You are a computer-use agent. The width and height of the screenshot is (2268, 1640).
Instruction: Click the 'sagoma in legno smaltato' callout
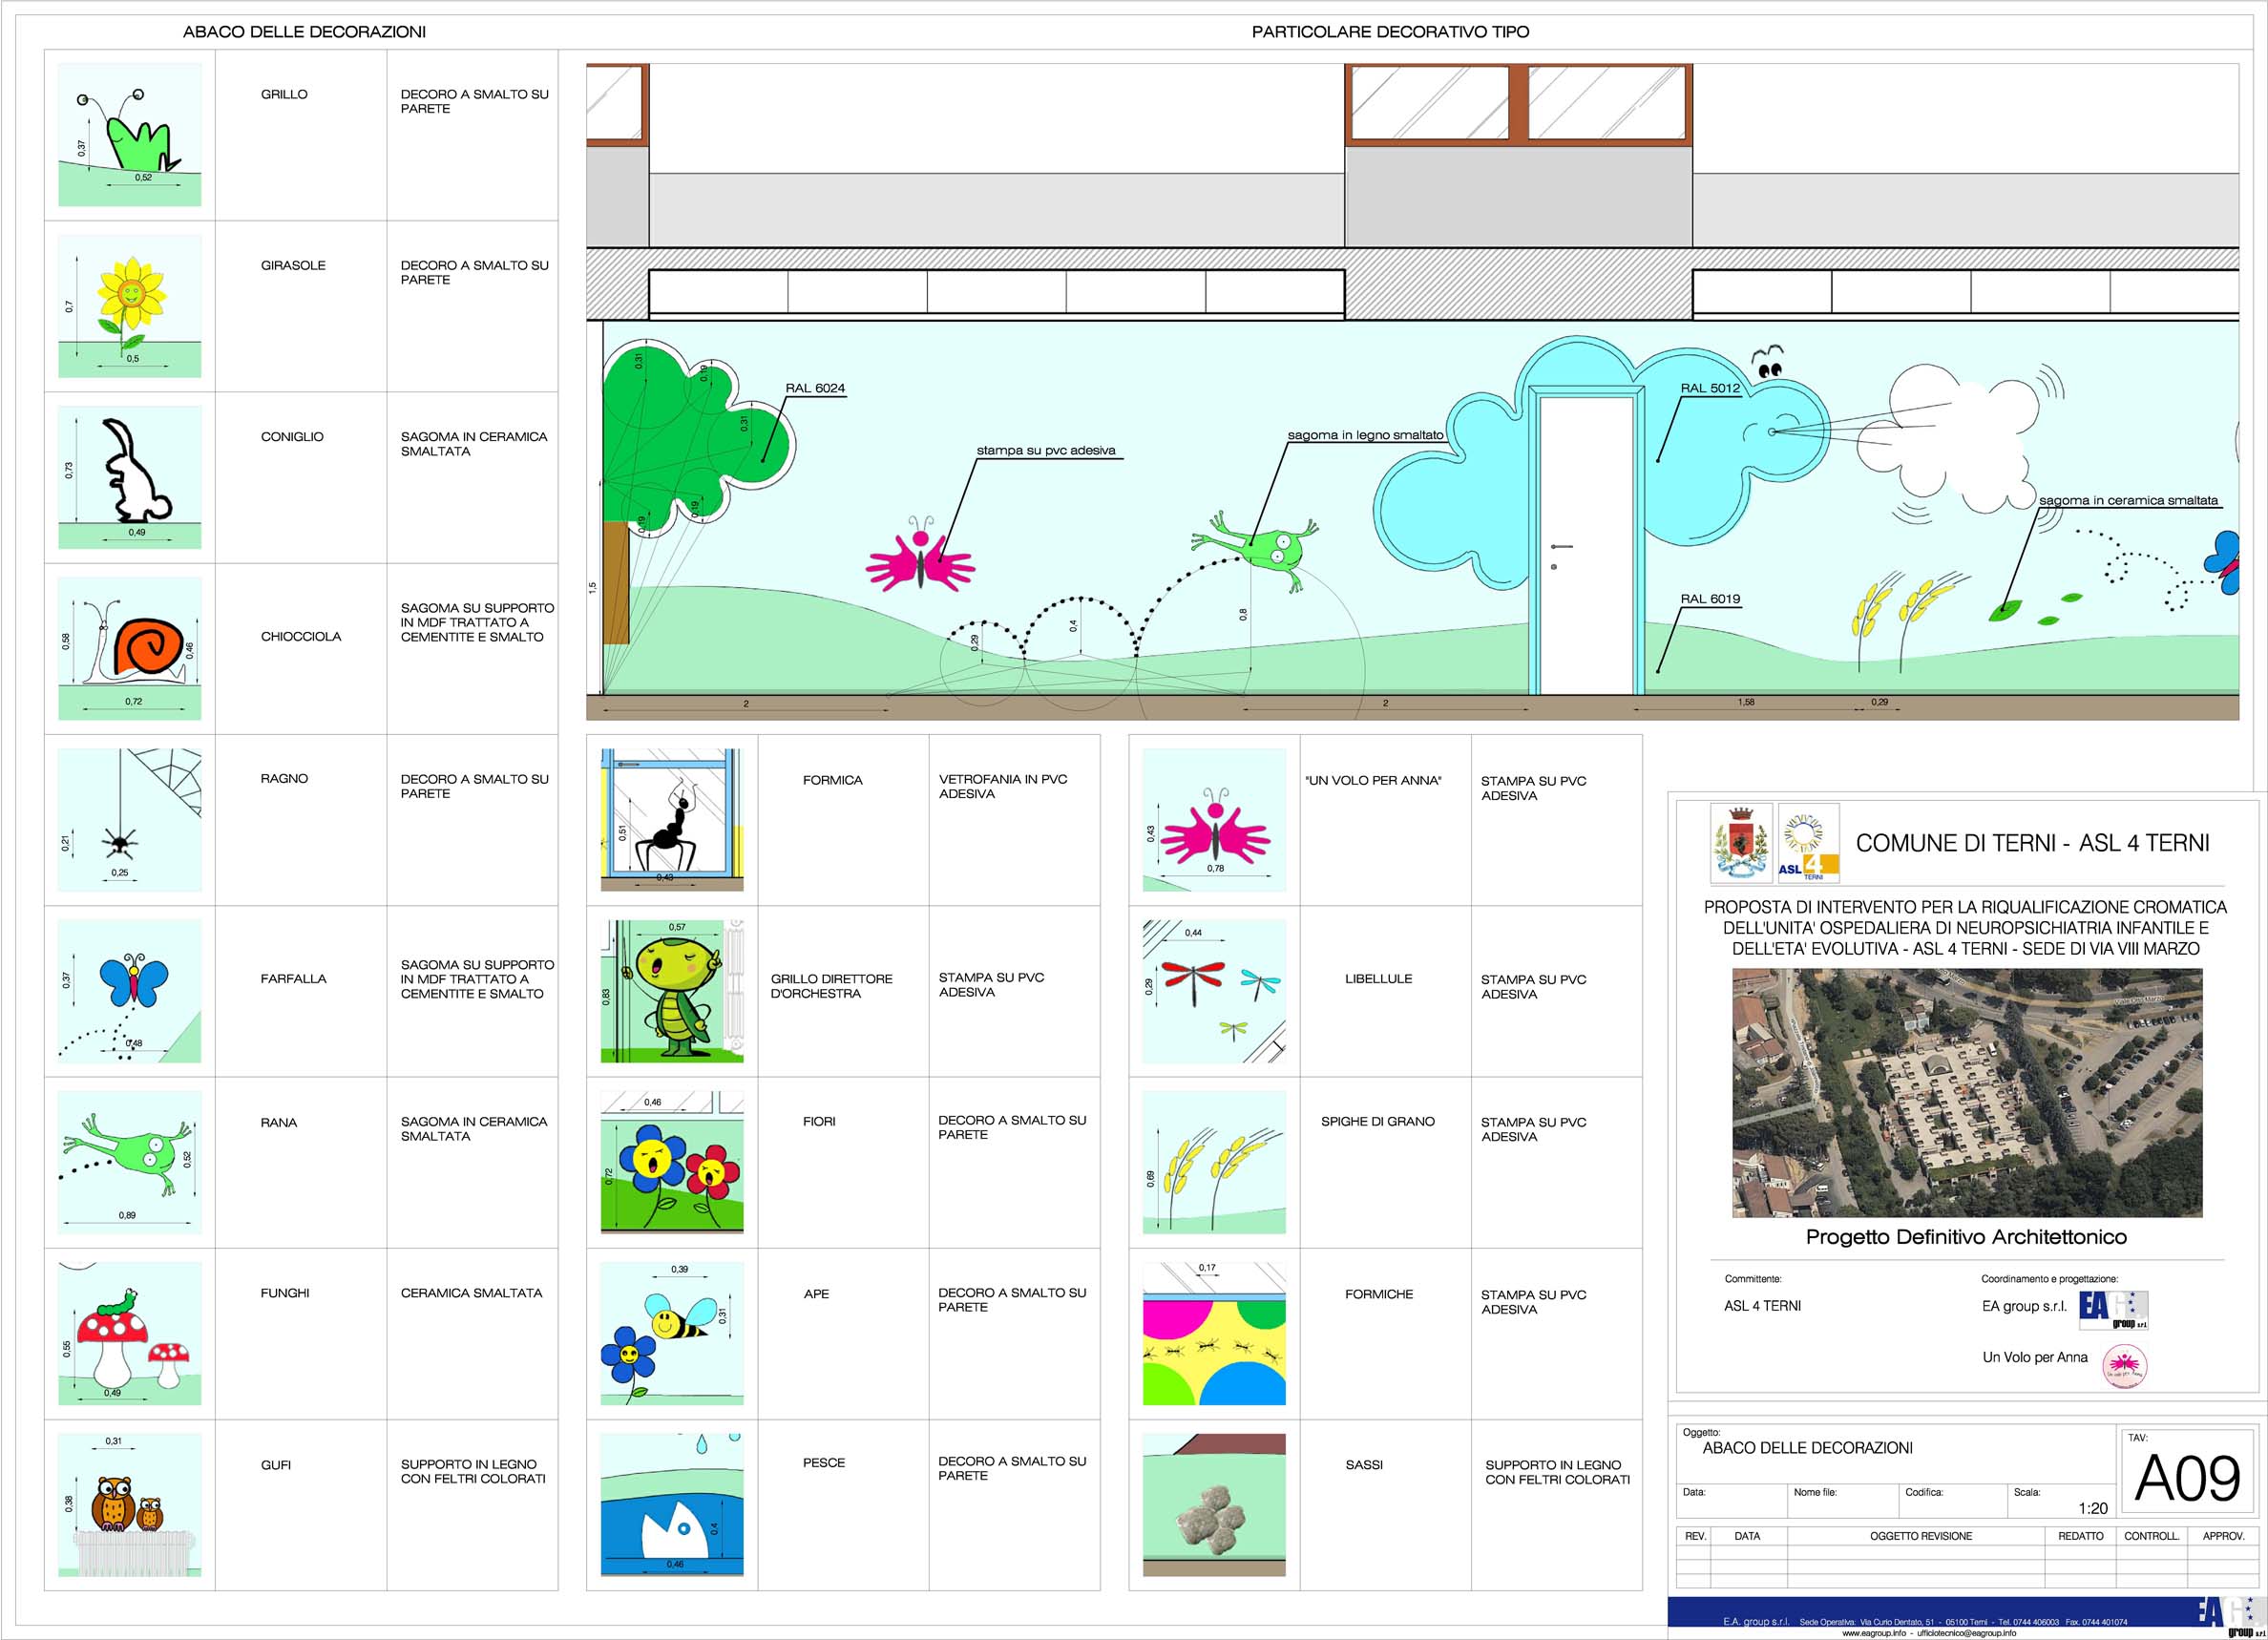click(1365, 435)
